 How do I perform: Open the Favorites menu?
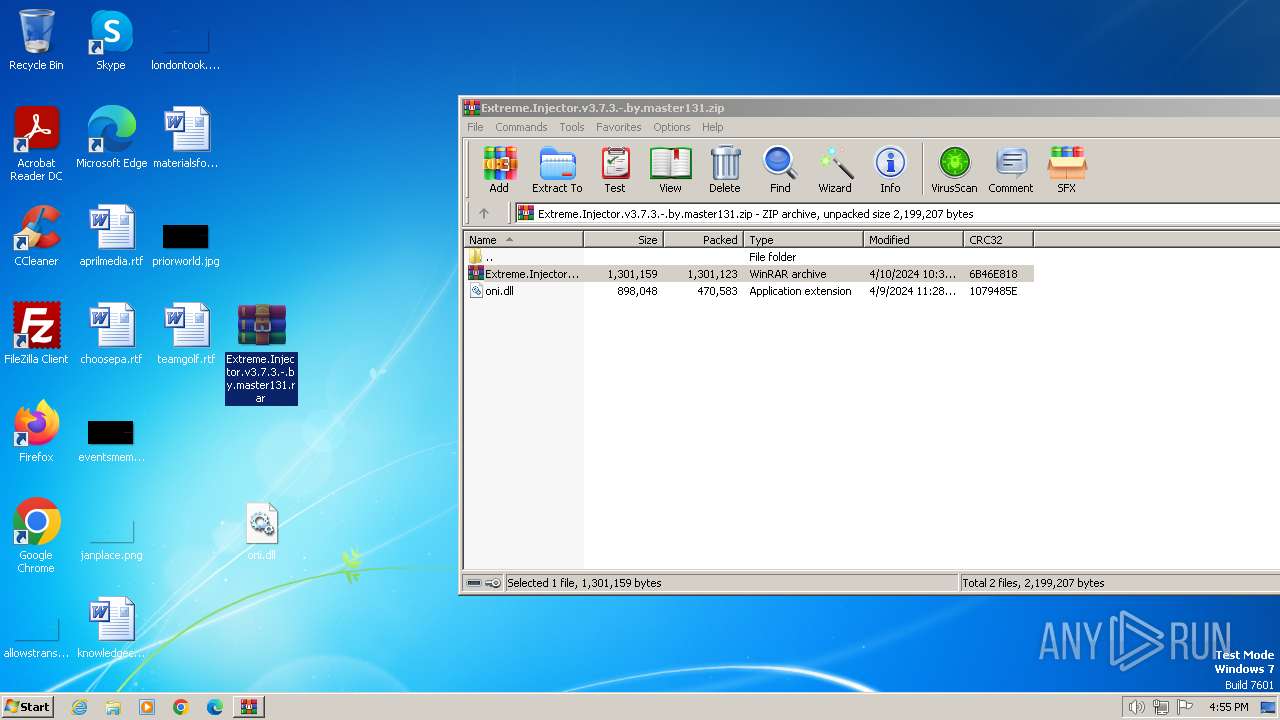click(x=619, y=127)
